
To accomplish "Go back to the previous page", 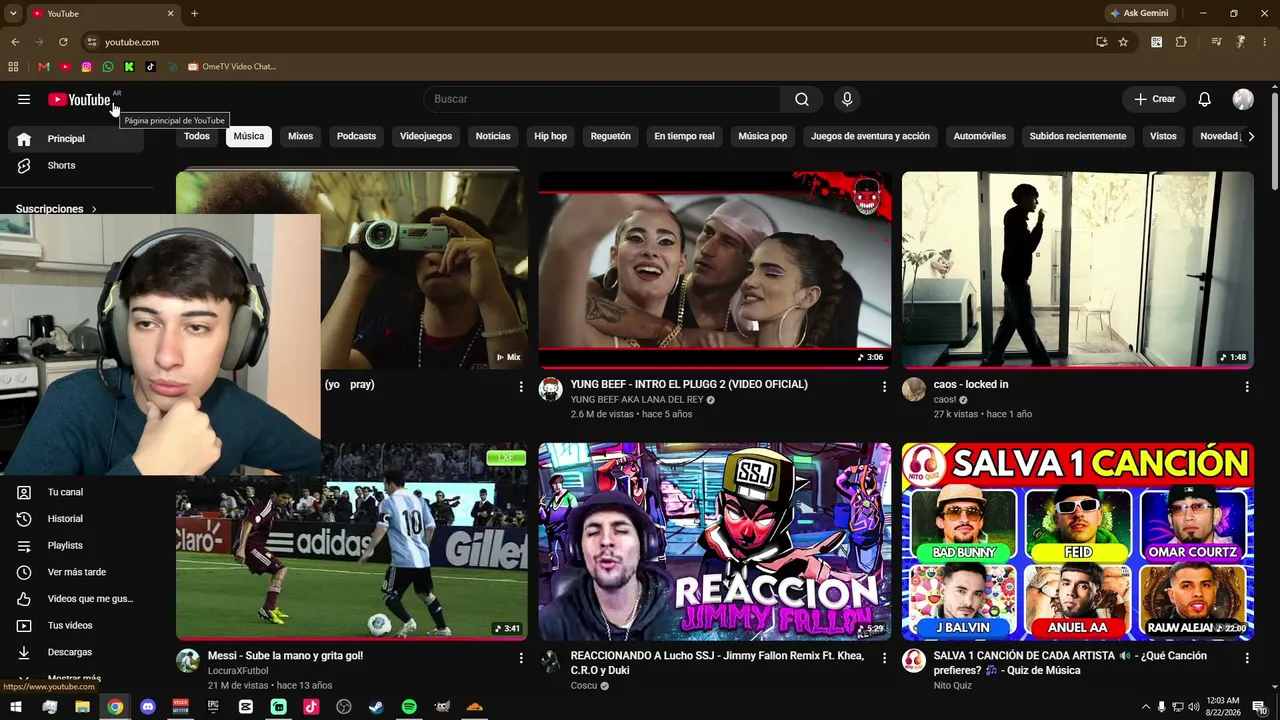I will pyautogui.click(x=15, y=42).
